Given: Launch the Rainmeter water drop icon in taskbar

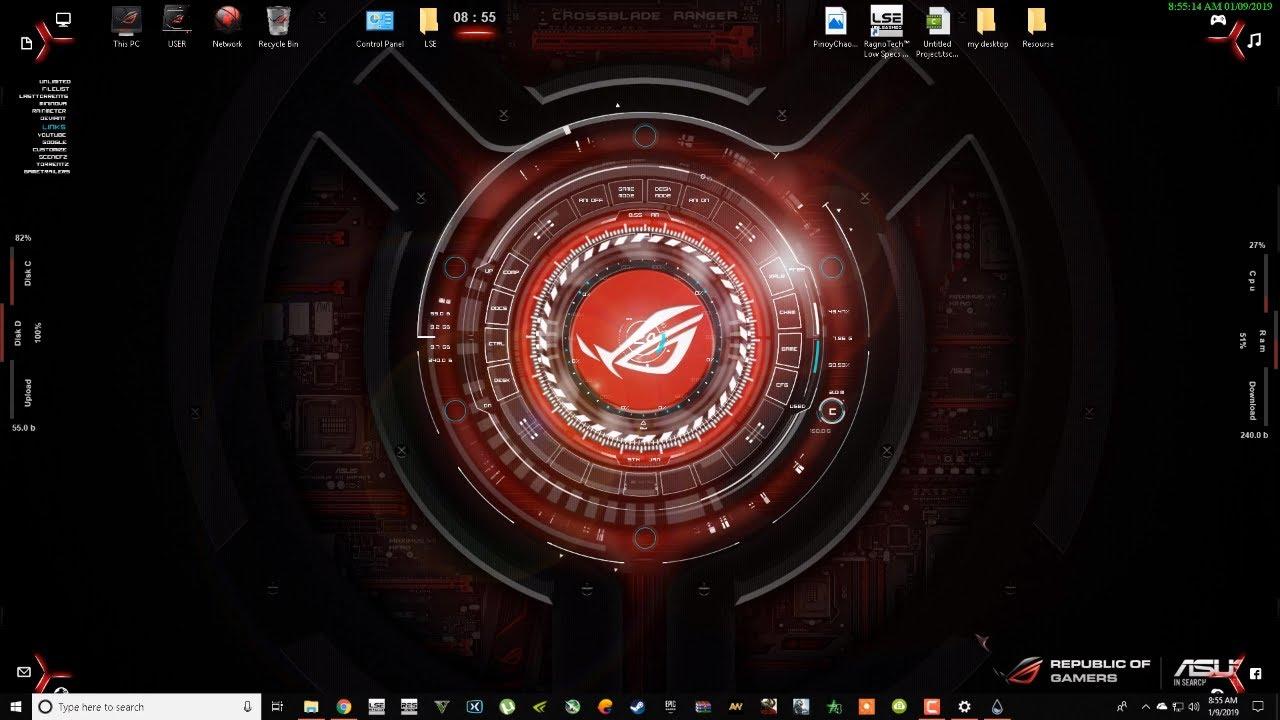Looking at the screenshot, I should (x=997, y=706).
